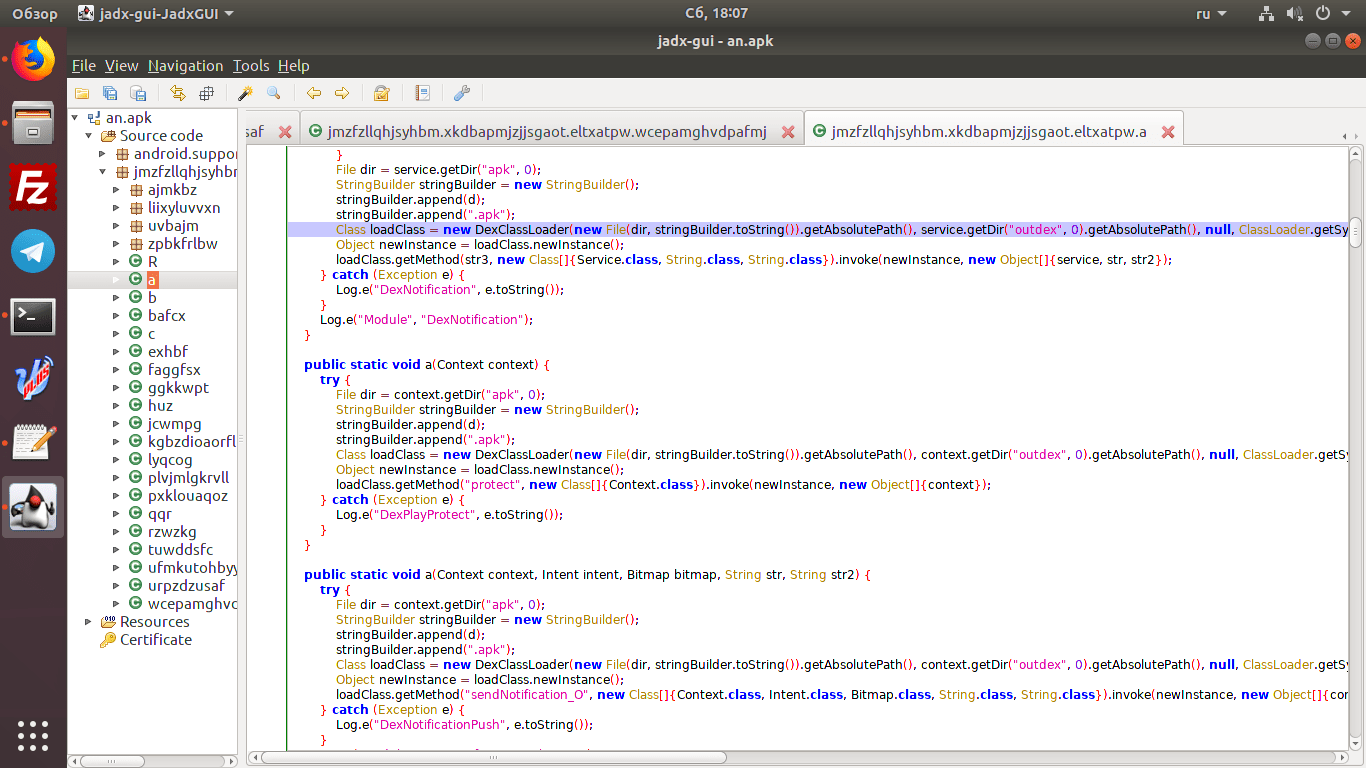Toggle the deobfuscation padlock button

tap(381, 93)
